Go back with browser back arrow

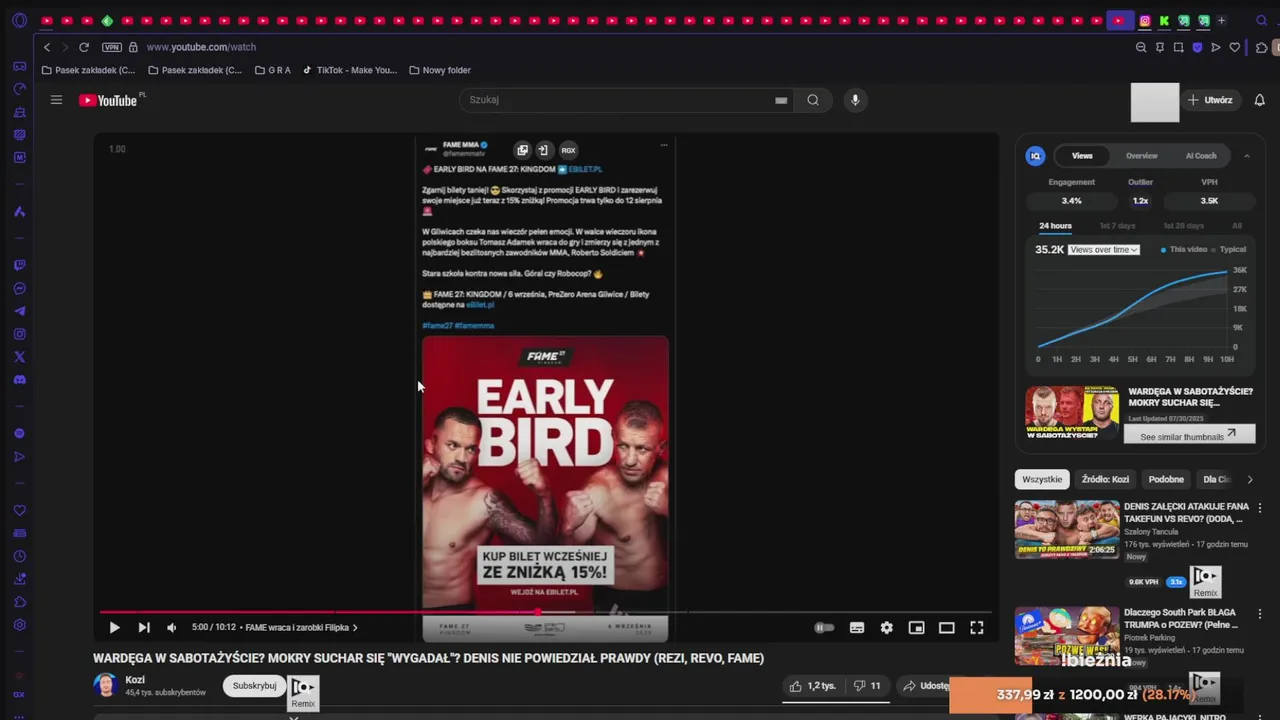(46, 47)
